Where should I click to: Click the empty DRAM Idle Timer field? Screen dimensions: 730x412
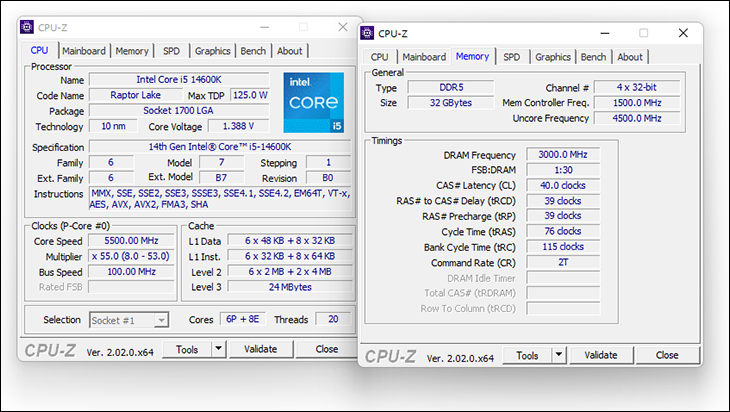tap(563, 278)
